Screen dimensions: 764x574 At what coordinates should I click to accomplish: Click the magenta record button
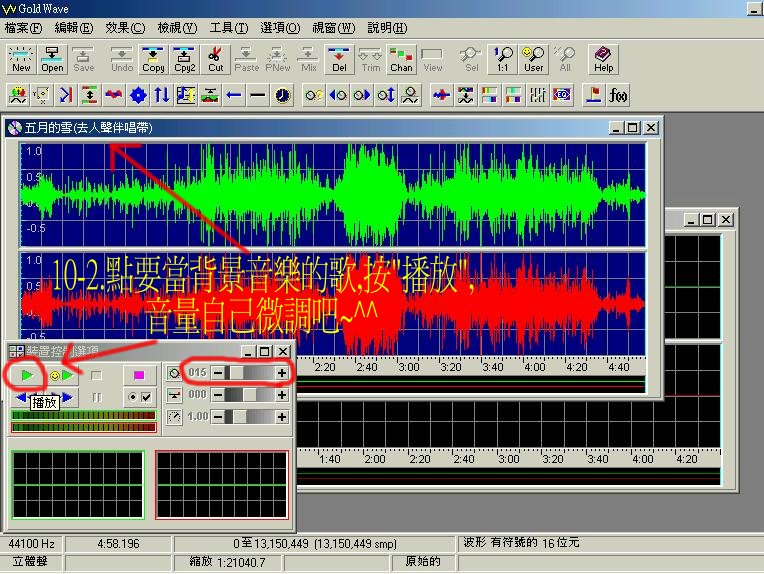(x=140, y=375)
